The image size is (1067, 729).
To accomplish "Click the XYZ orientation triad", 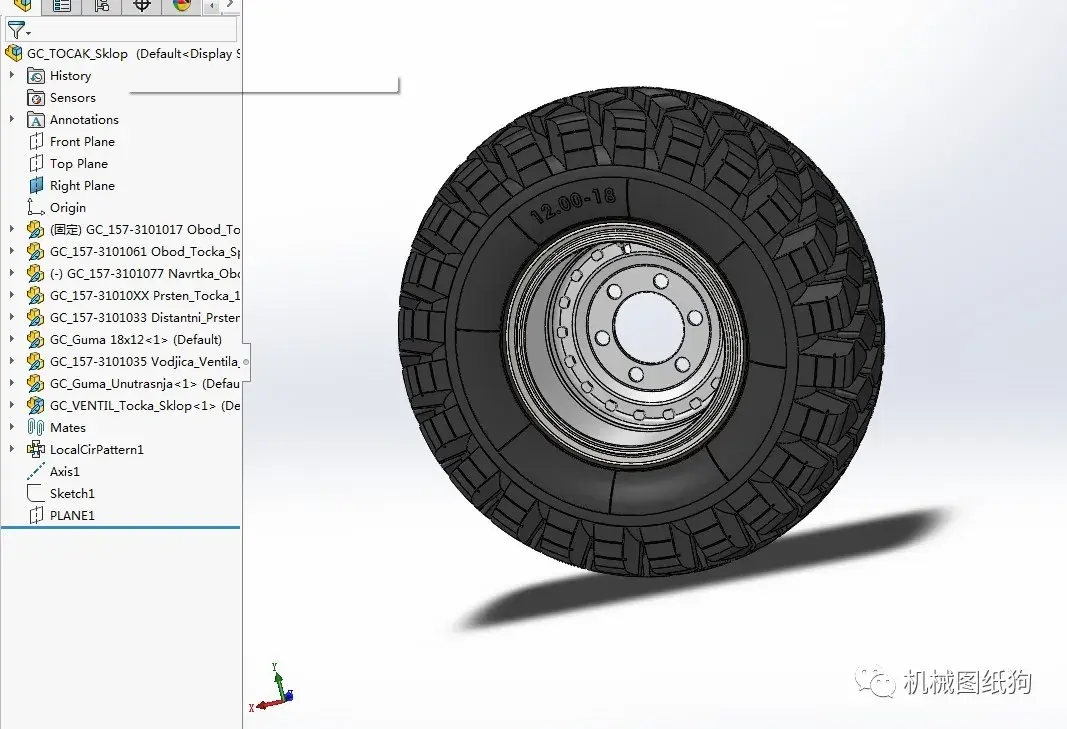I will 272,688.
